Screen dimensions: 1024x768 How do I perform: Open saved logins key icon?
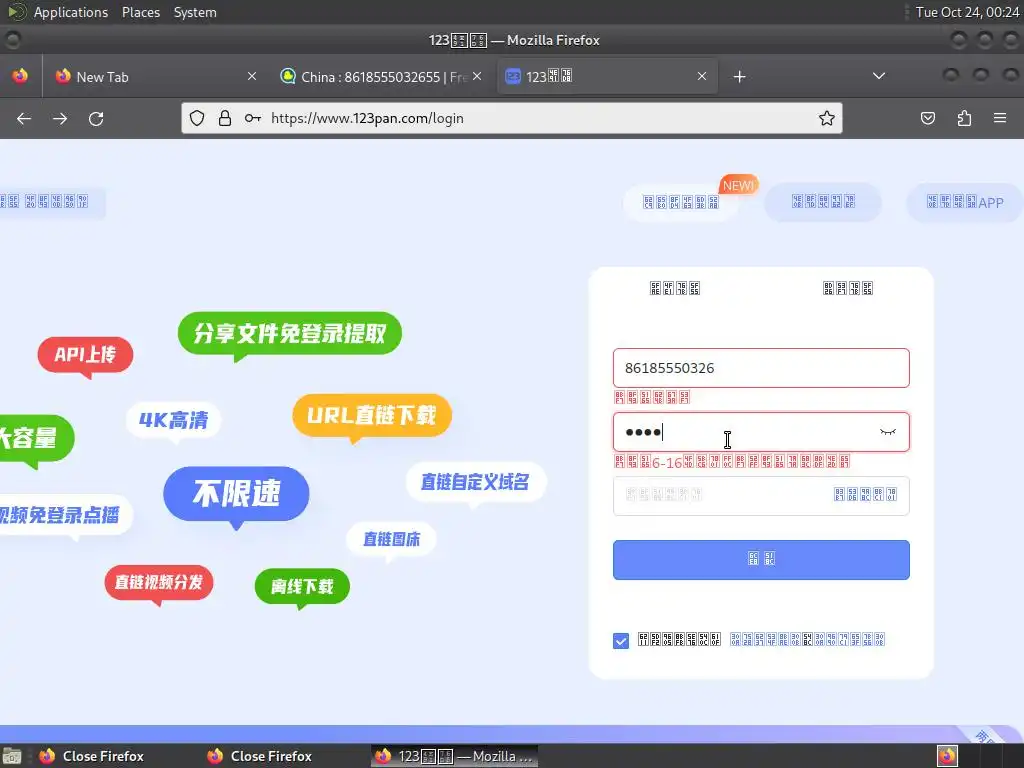click(253, 118)
